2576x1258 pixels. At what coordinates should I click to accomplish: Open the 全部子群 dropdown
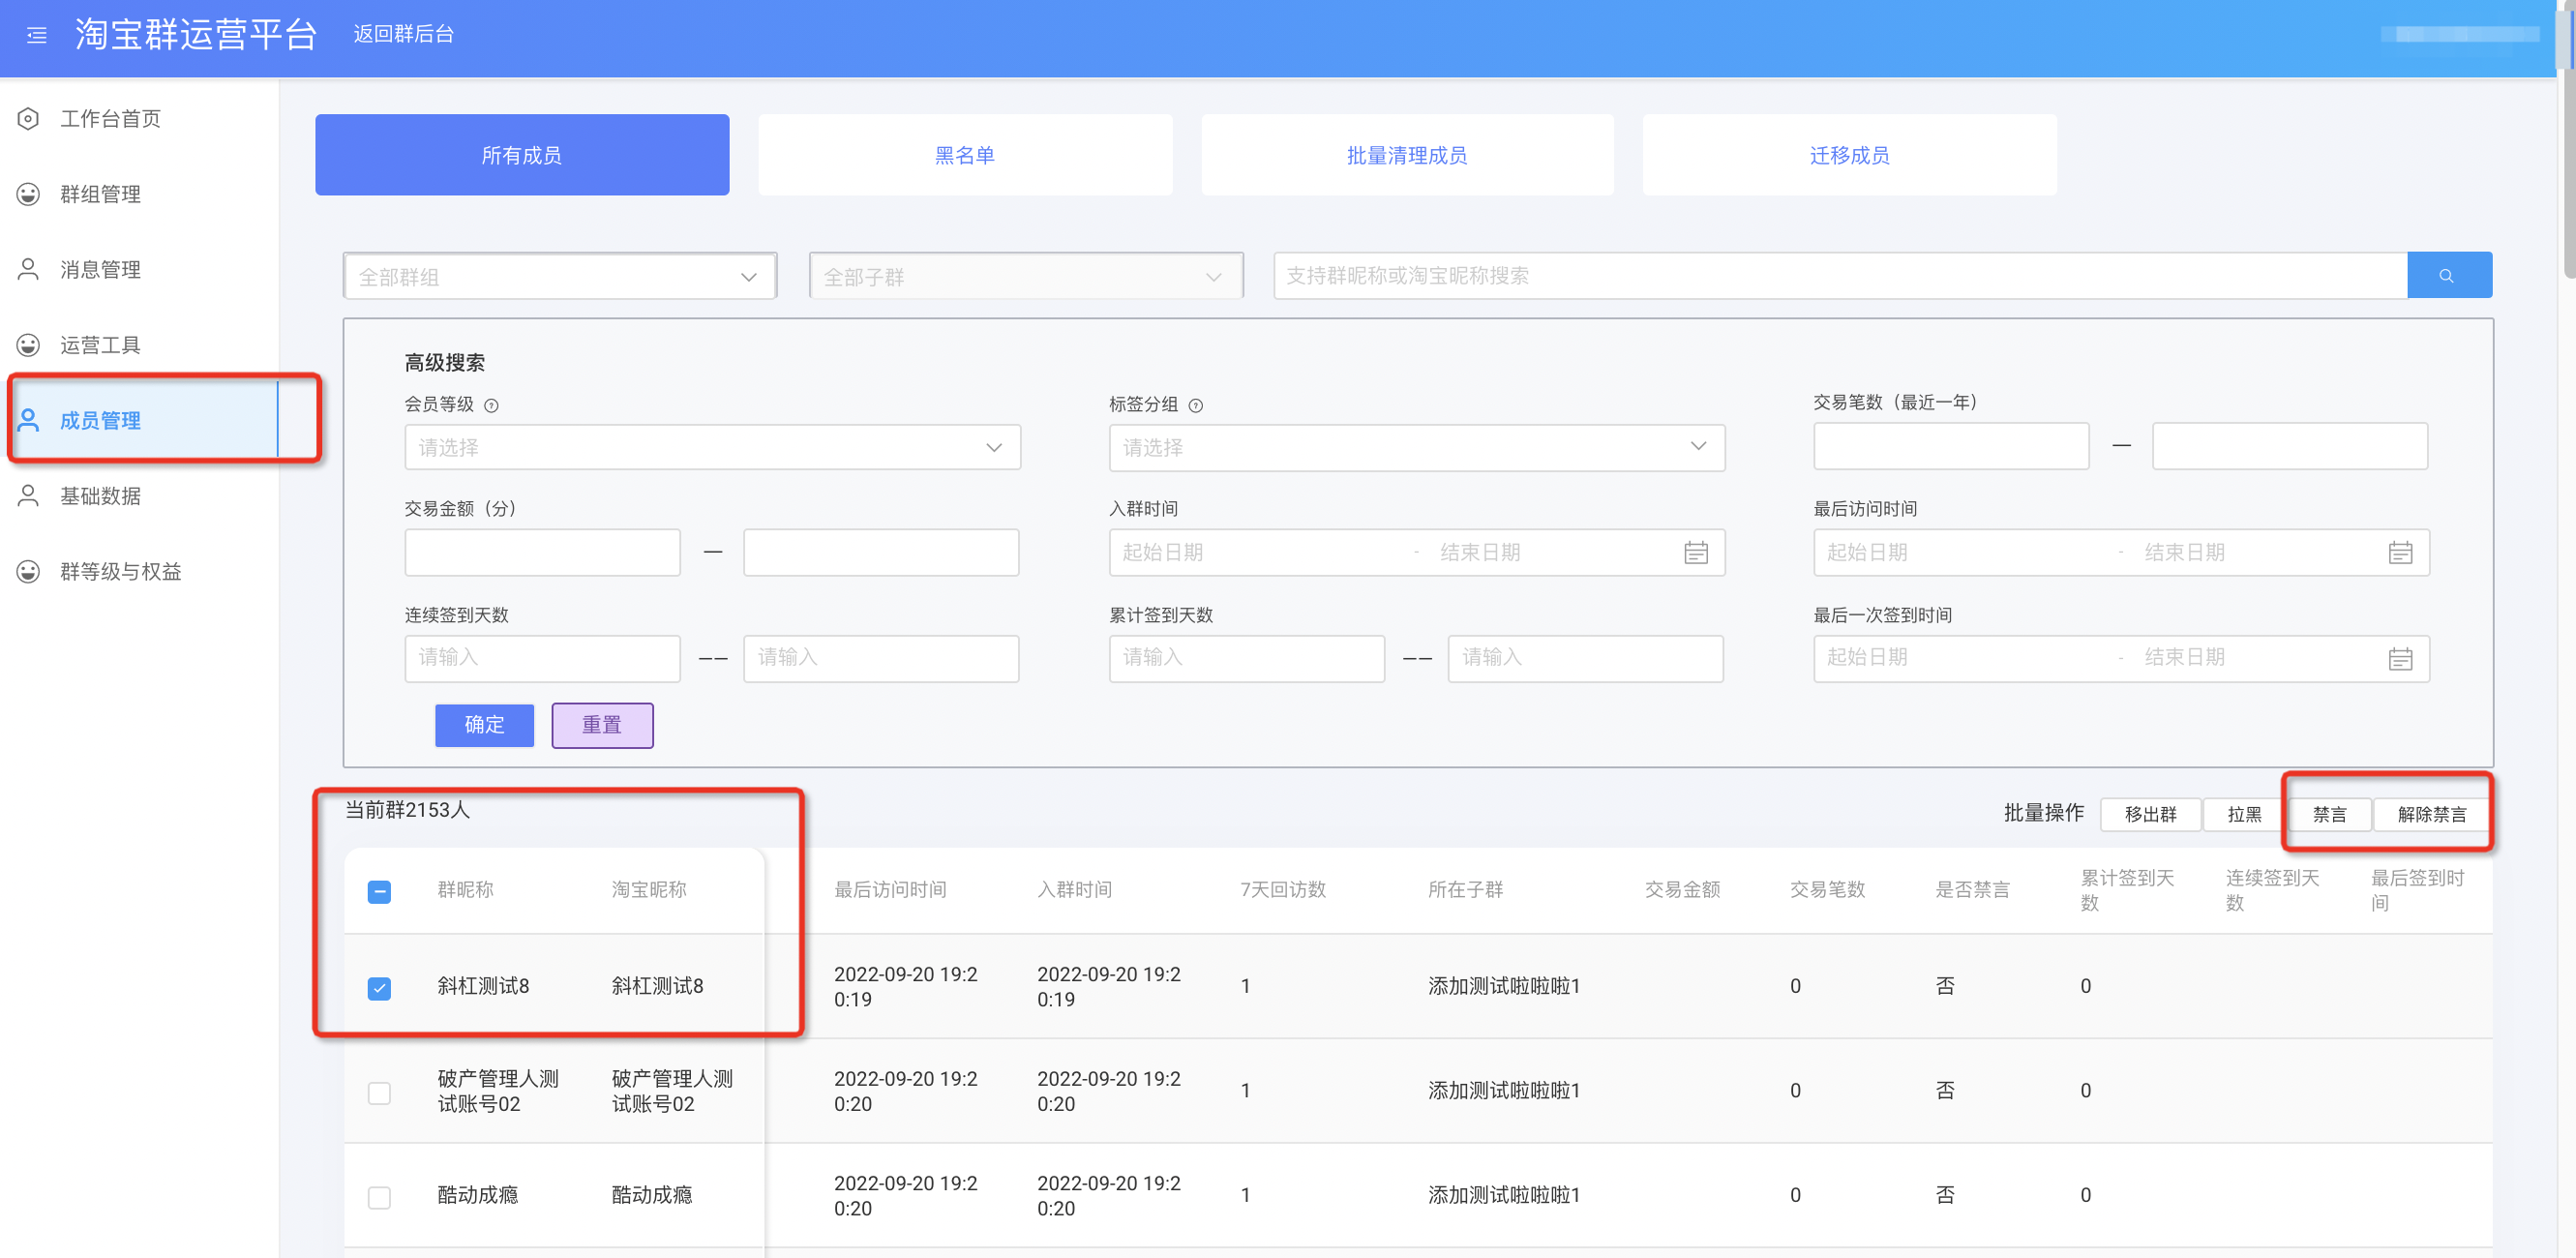tap(1026, 276)
